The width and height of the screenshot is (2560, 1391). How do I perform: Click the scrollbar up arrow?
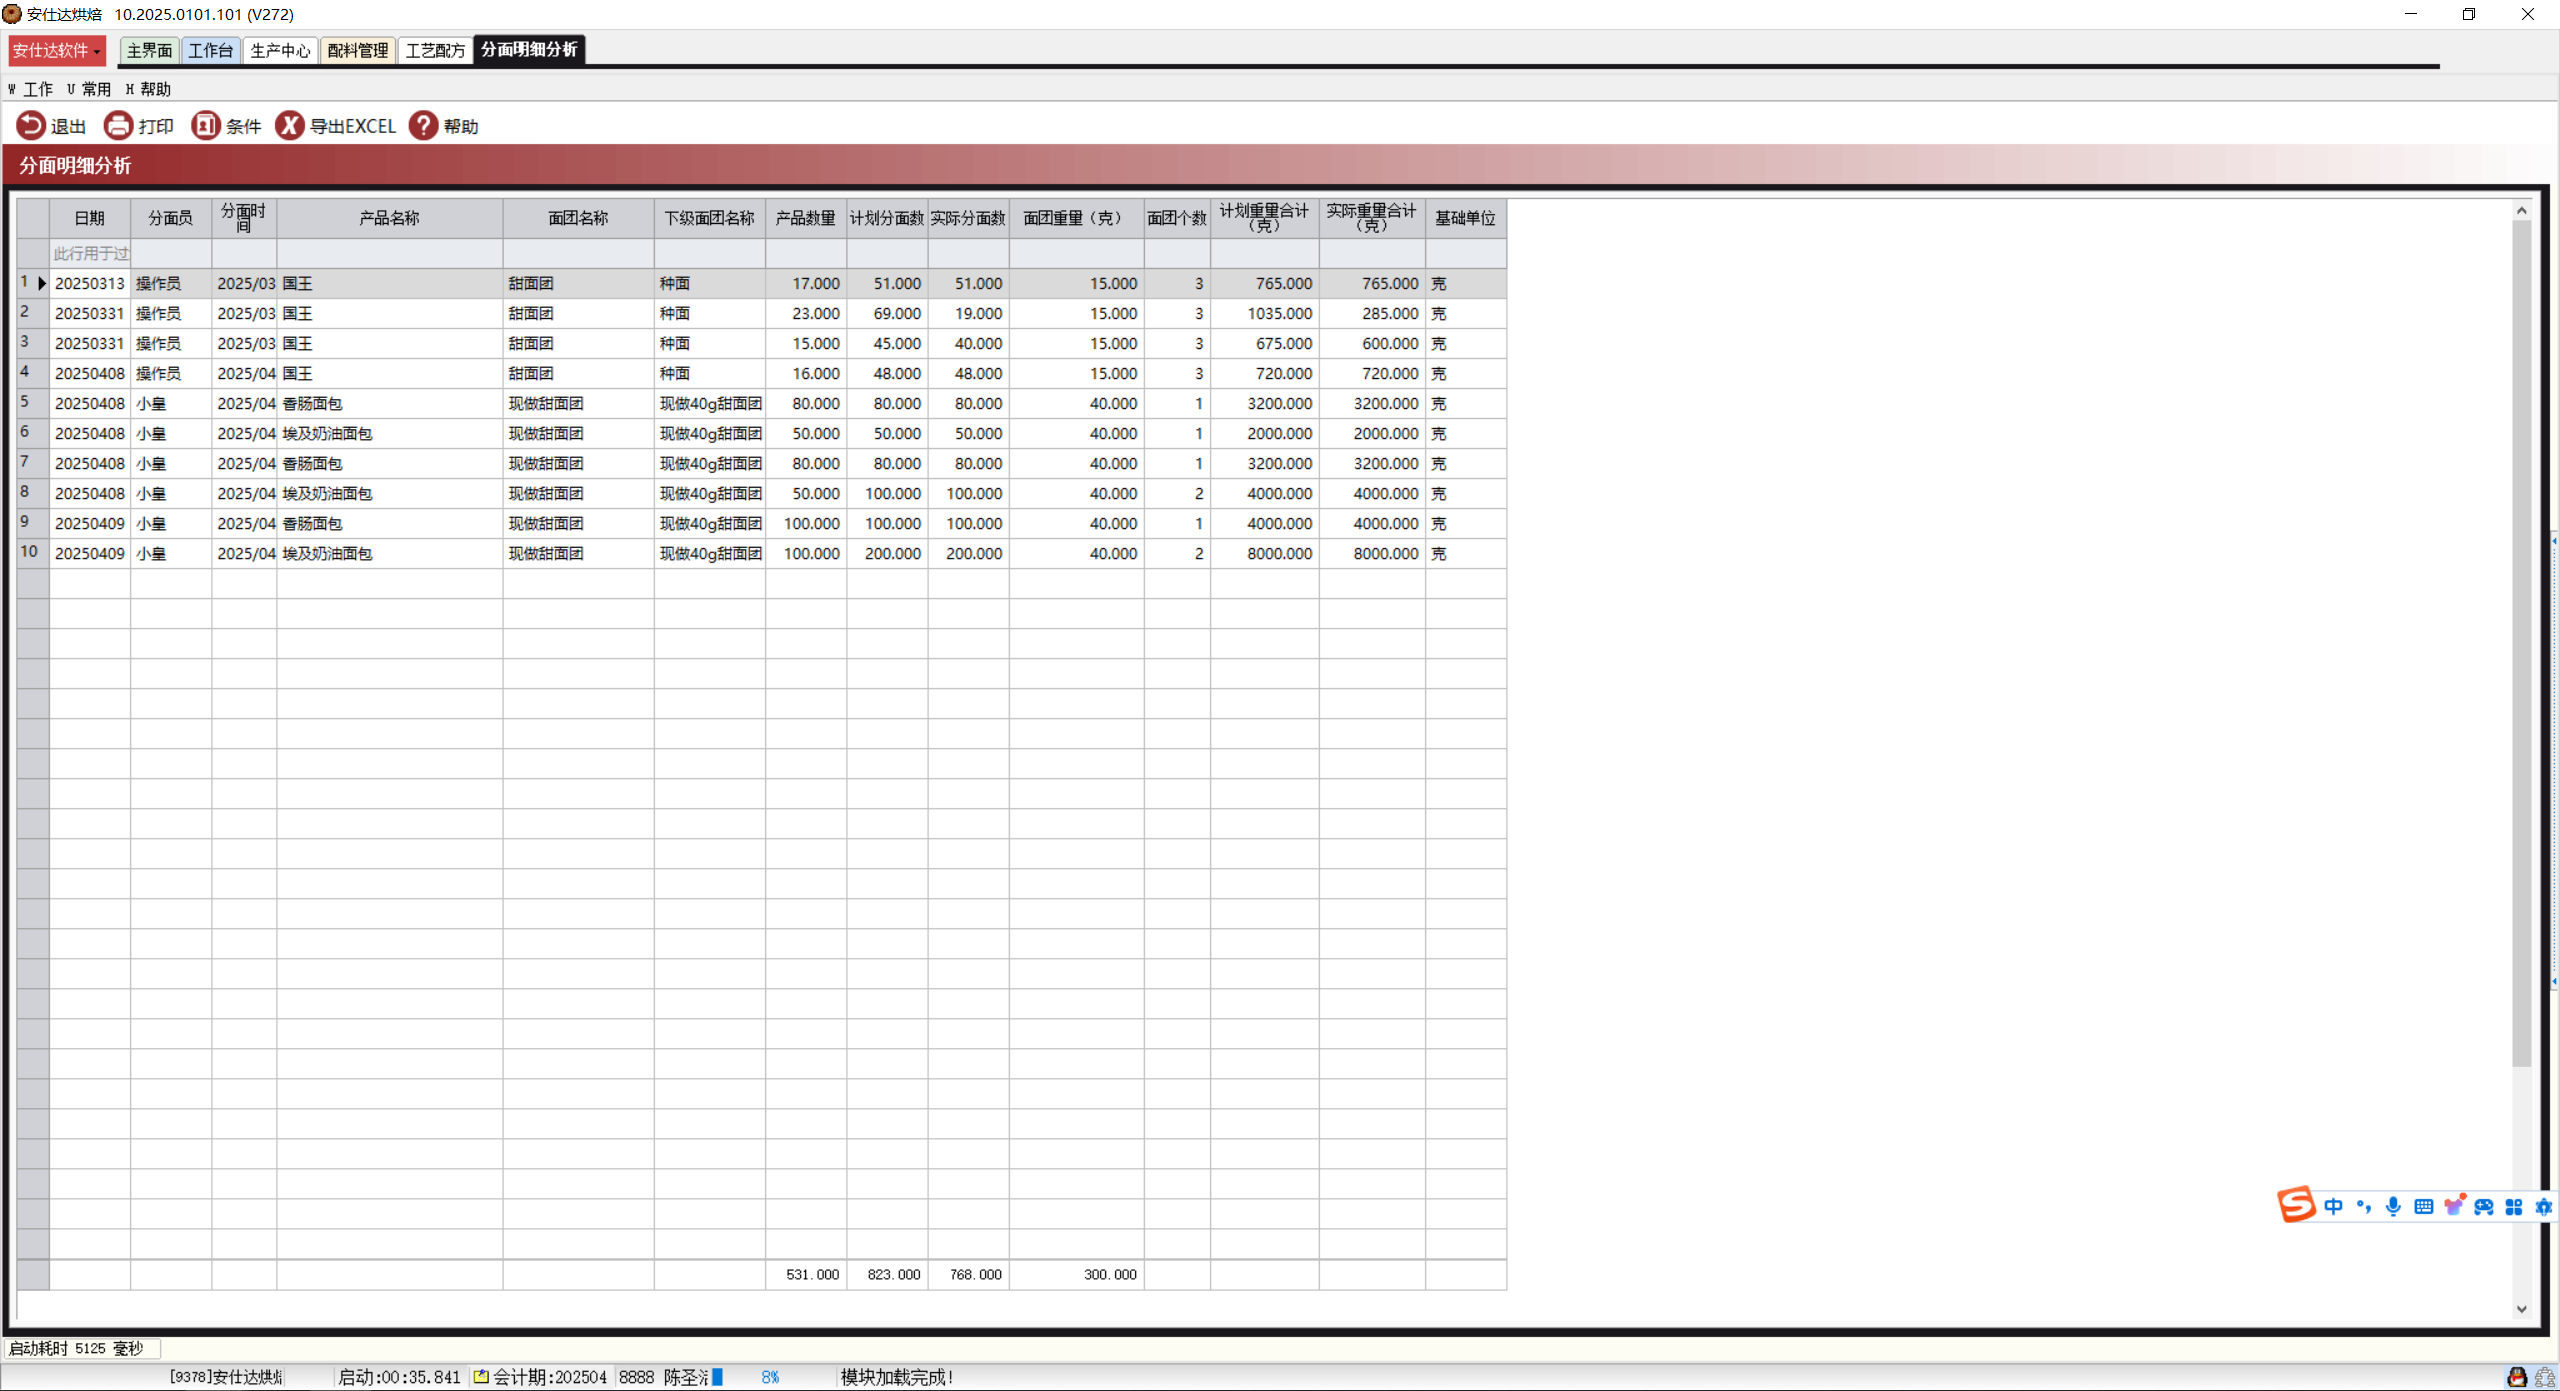point(2521,210)
